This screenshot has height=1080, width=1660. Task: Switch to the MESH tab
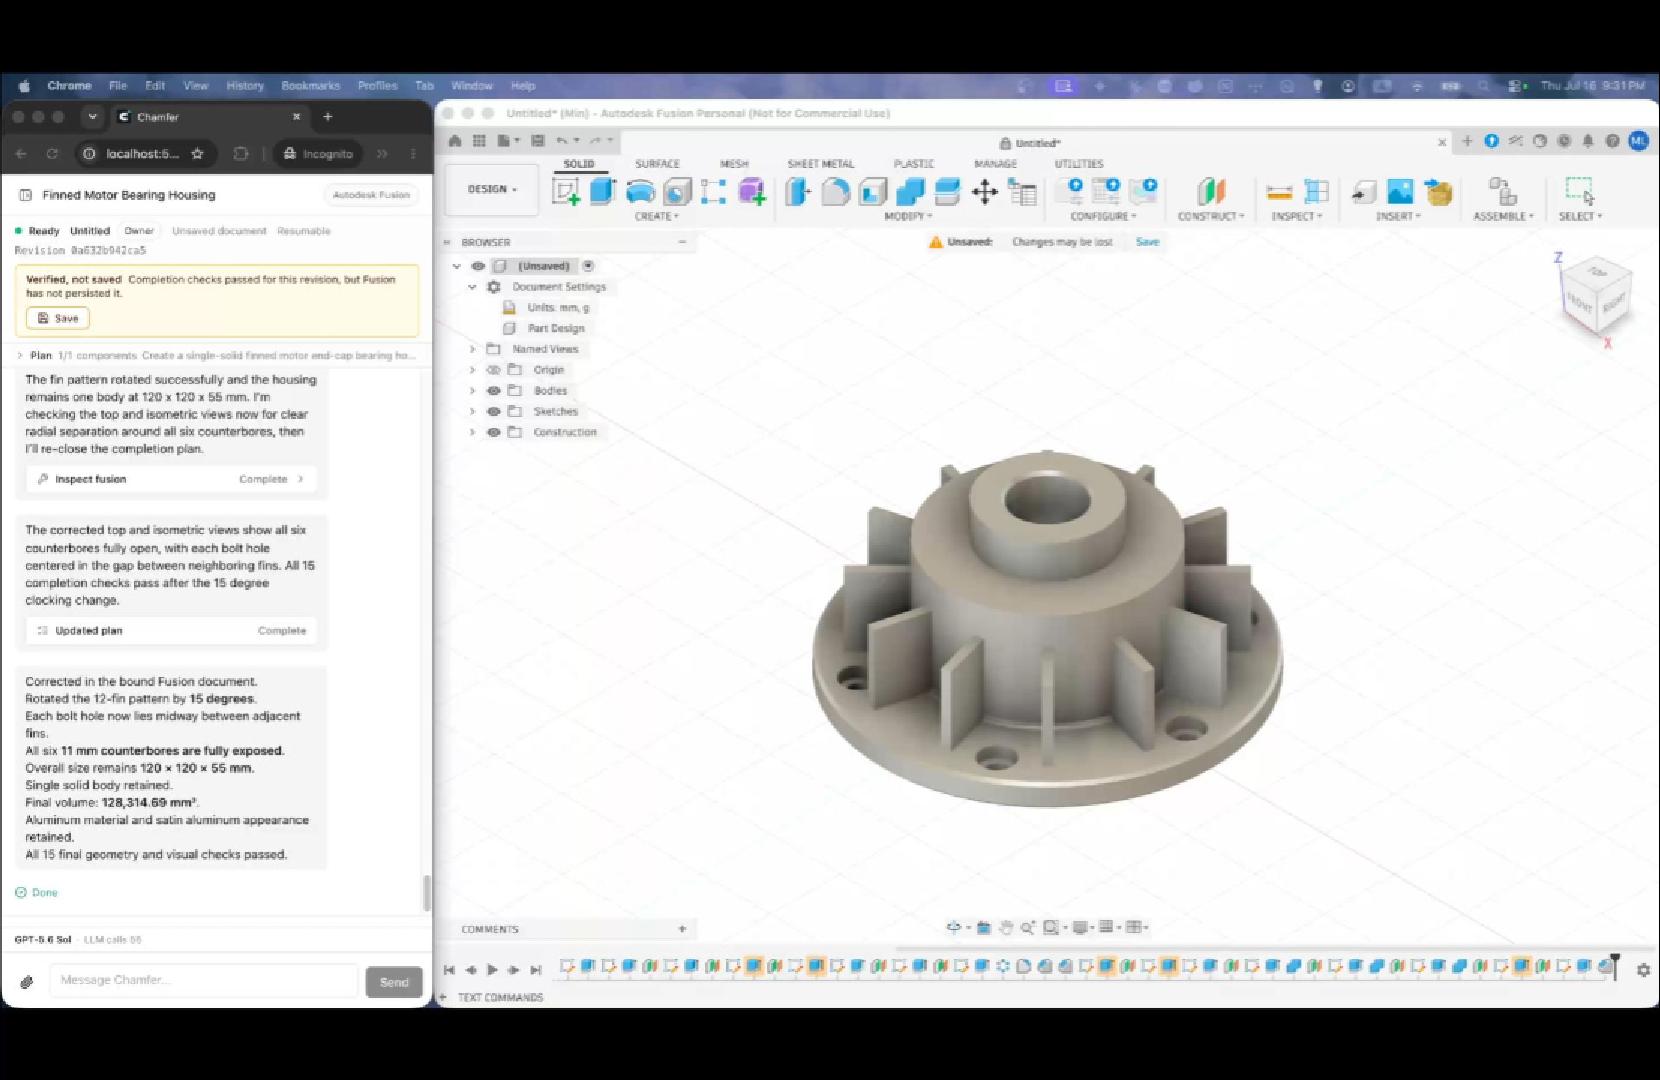(x=734, y=164)
